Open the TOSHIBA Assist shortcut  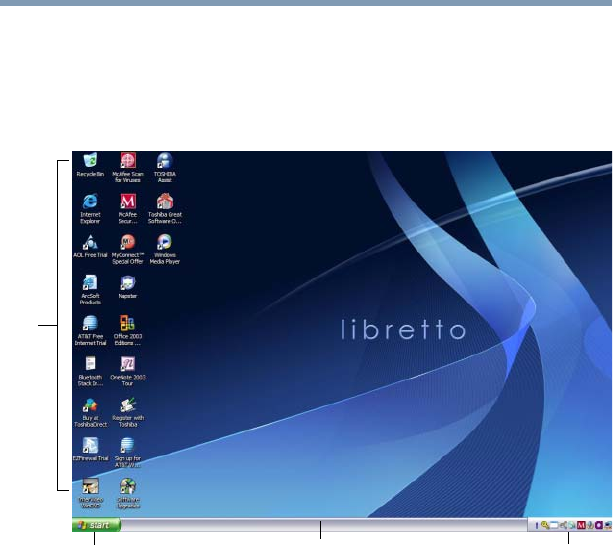click(x=165, y=167)
